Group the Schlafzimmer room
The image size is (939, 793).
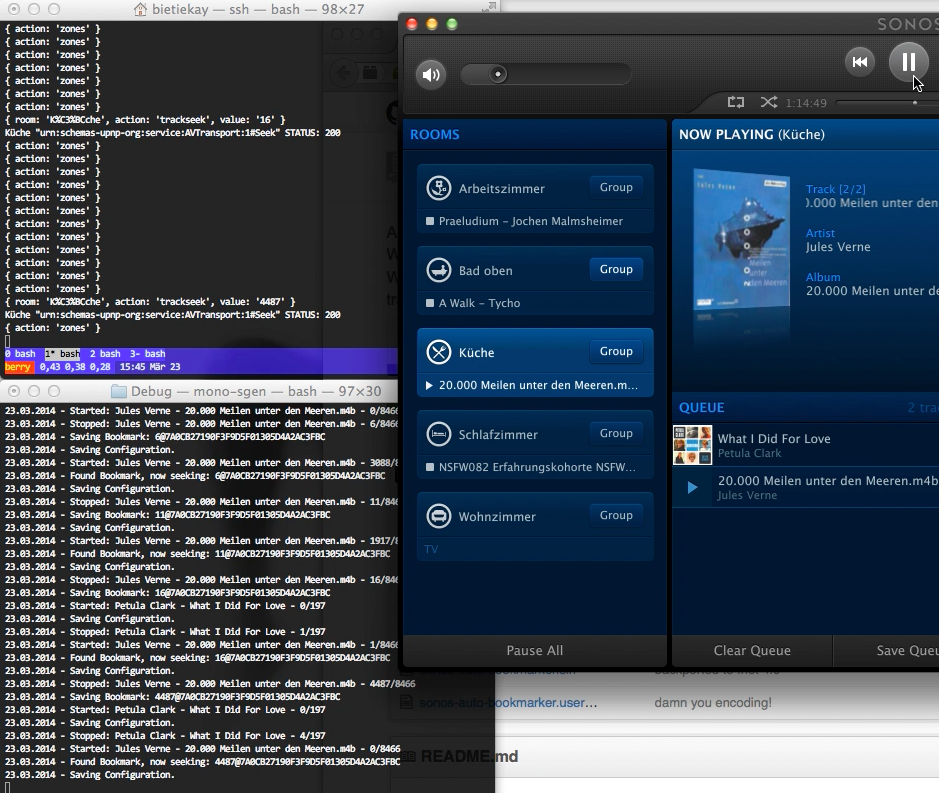tap(616, 434)
